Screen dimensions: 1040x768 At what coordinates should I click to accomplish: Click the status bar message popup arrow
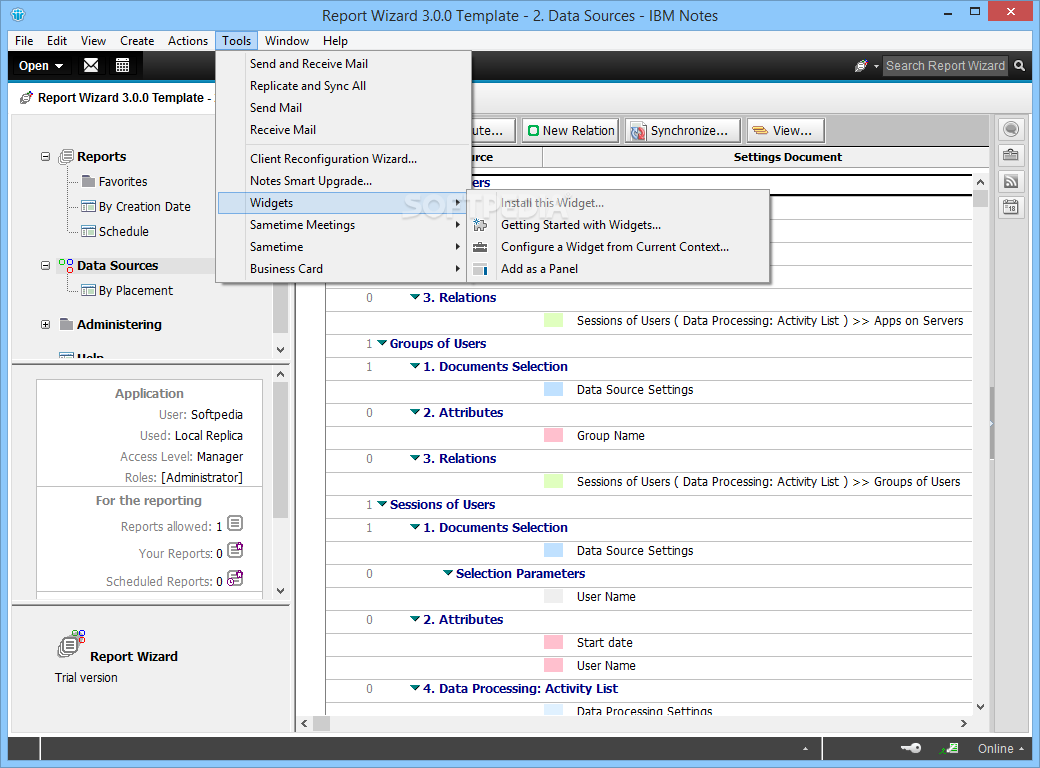tap(805, 749)
